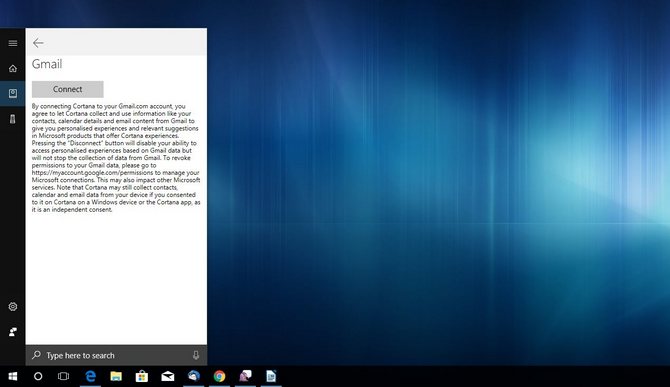670x387 pixels.
Task: Switch to Google Chrome on taskbar
Action: click(x=219, y=376)
